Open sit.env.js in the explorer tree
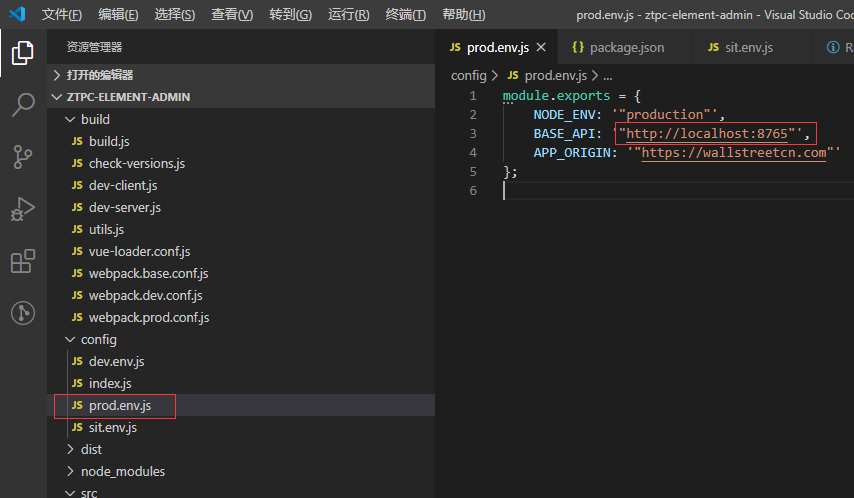 tap(241, 428)
